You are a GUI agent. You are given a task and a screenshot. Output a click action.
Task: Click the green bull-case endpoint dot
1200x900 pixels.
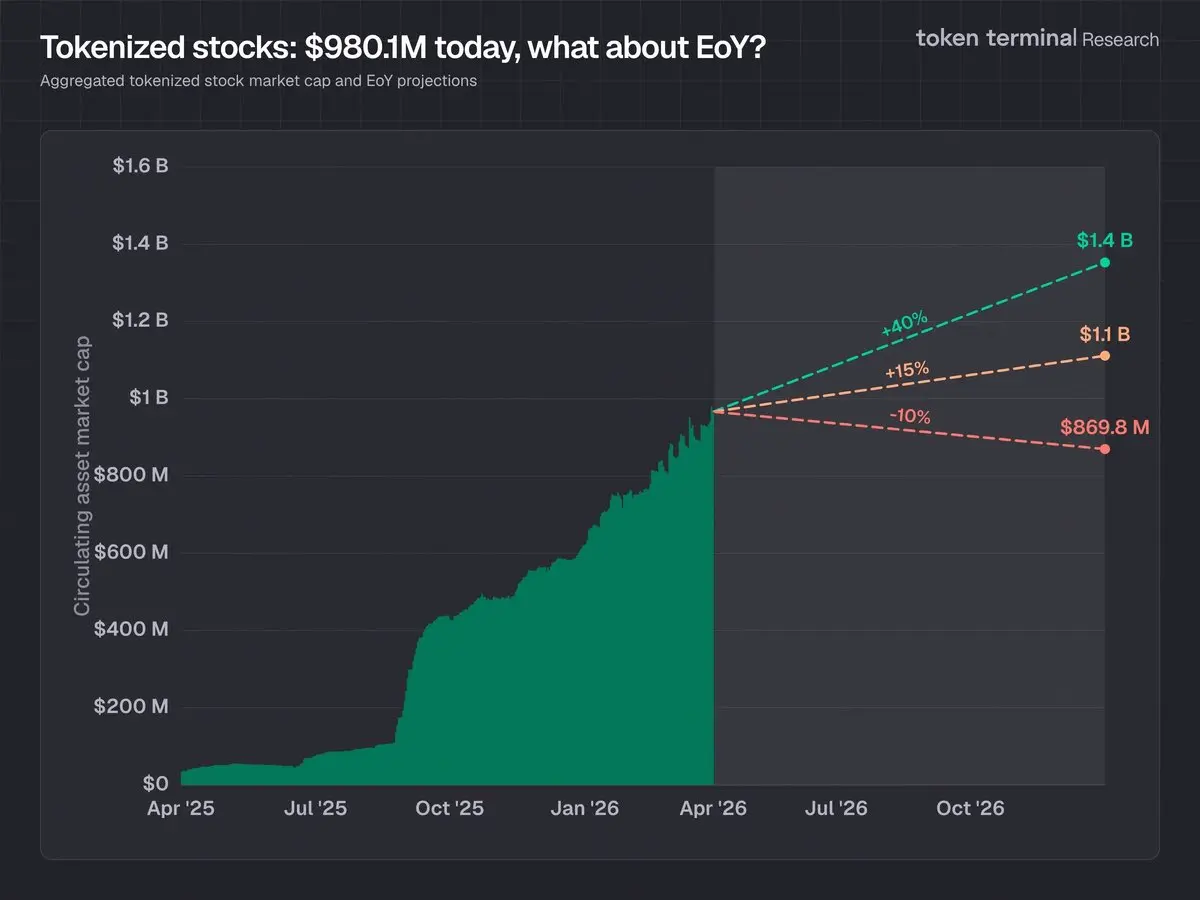pos(1105,262)
